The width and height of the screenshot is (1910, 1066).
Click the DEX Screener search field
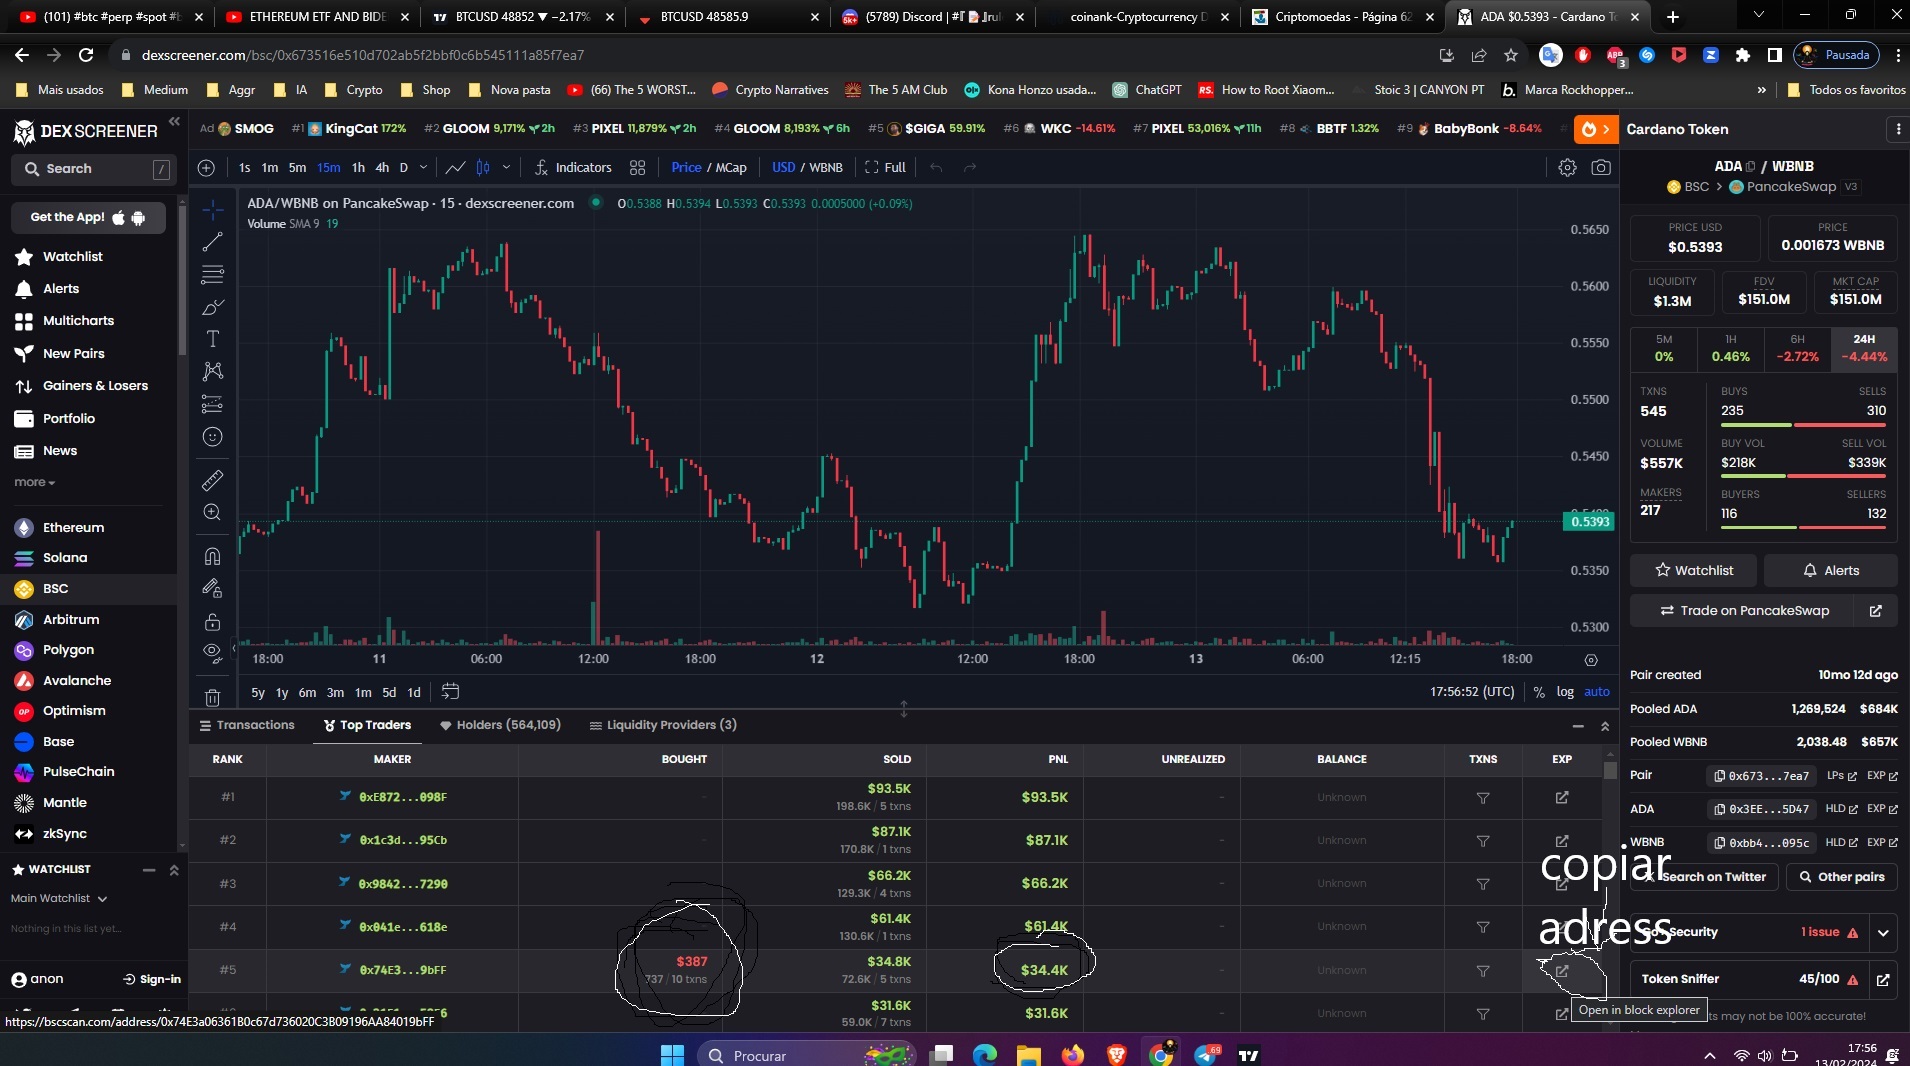pos(95,169)
